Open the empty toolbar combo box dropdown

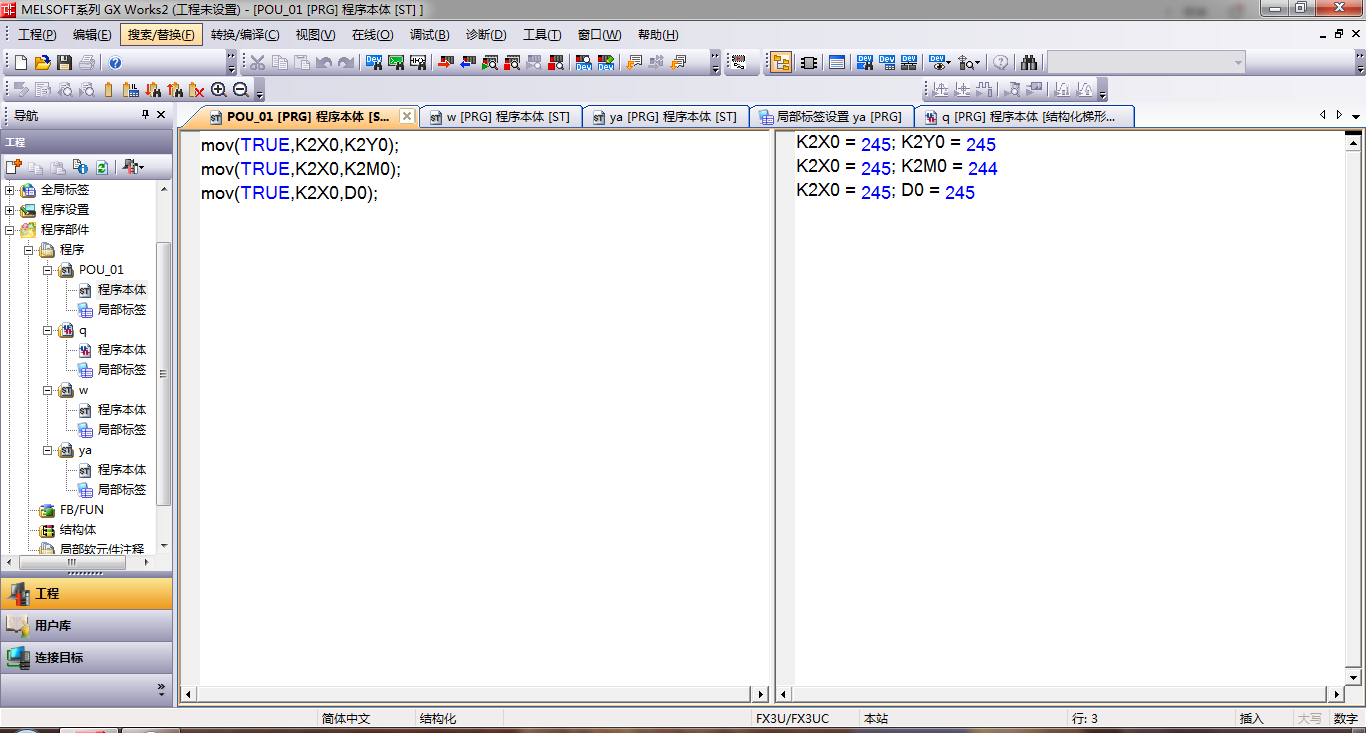tap(1238, 62)
